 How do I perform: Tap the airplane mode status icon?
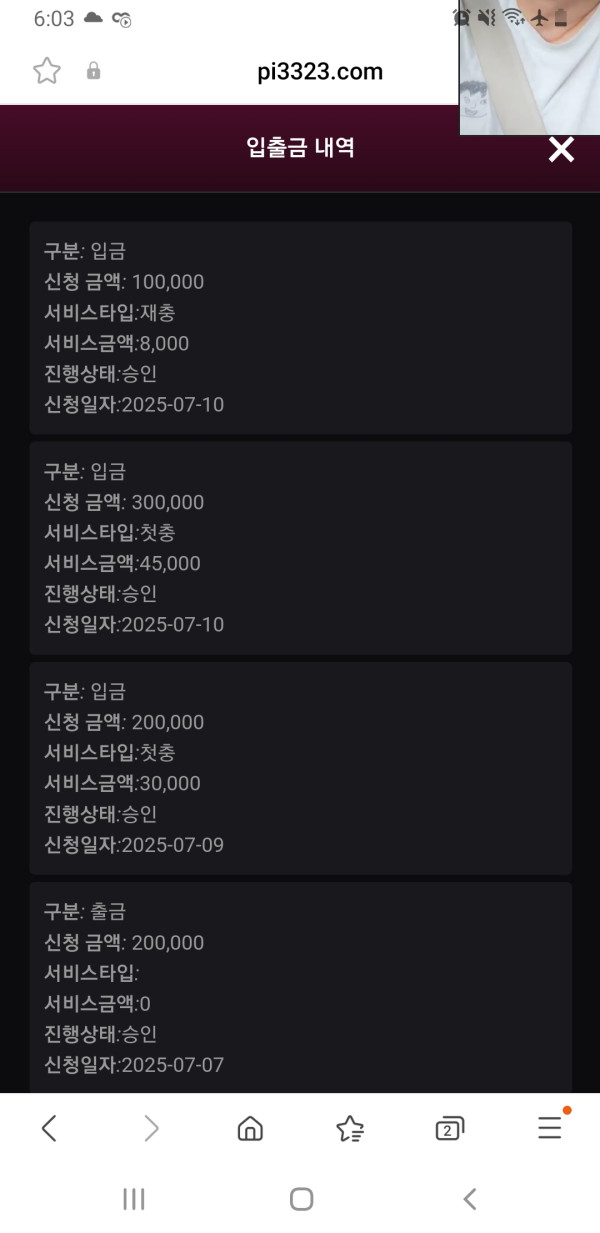tap(540, 17)
